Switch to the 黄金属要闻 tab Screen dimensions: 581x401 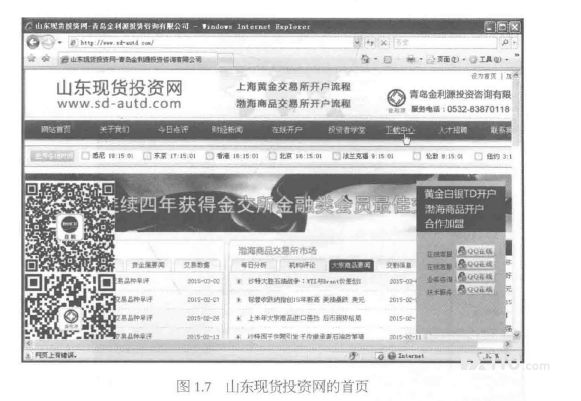click(x=148, y=265)
